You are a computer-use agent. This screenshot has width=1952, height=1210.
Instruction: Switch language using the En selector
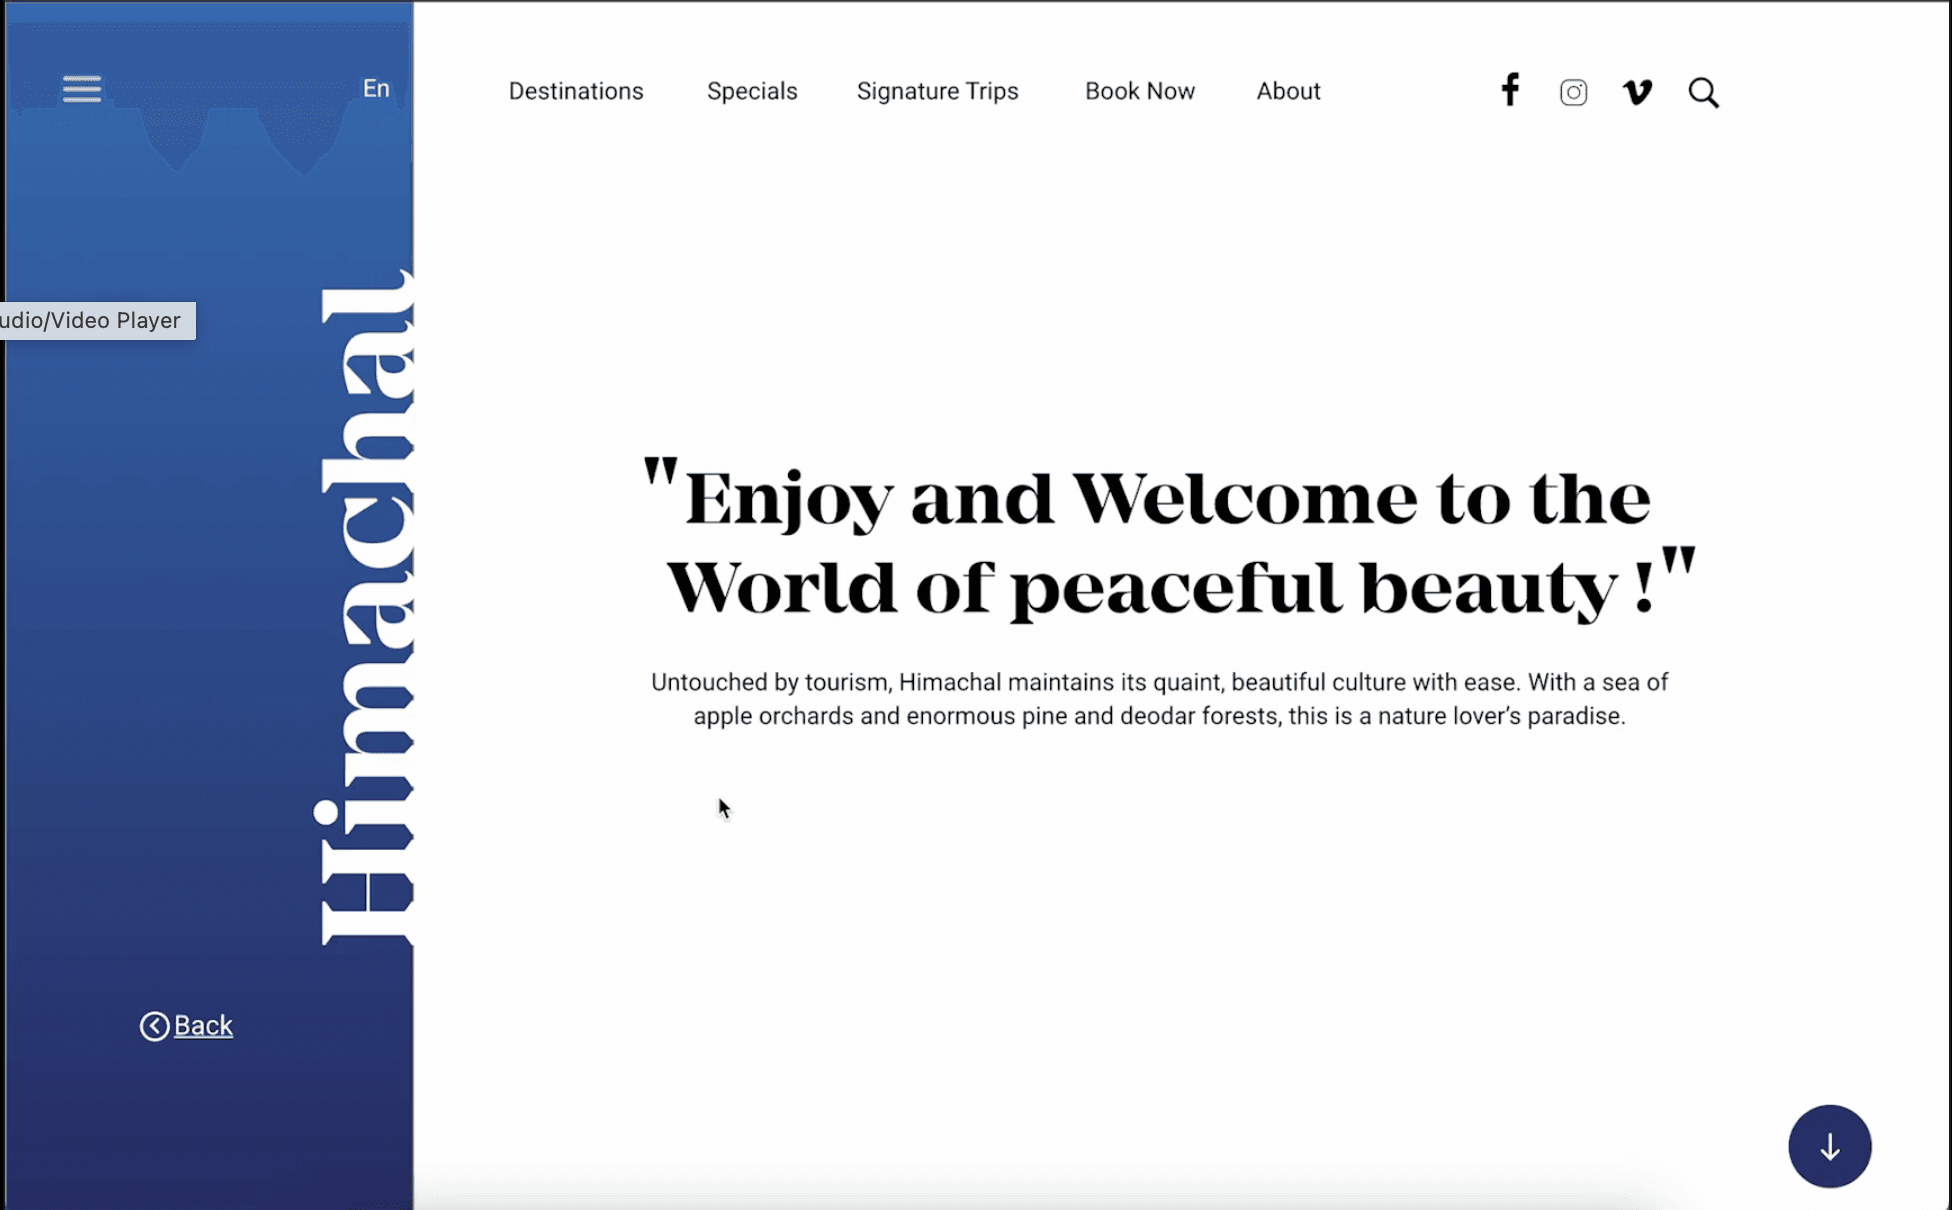[376, 88]
